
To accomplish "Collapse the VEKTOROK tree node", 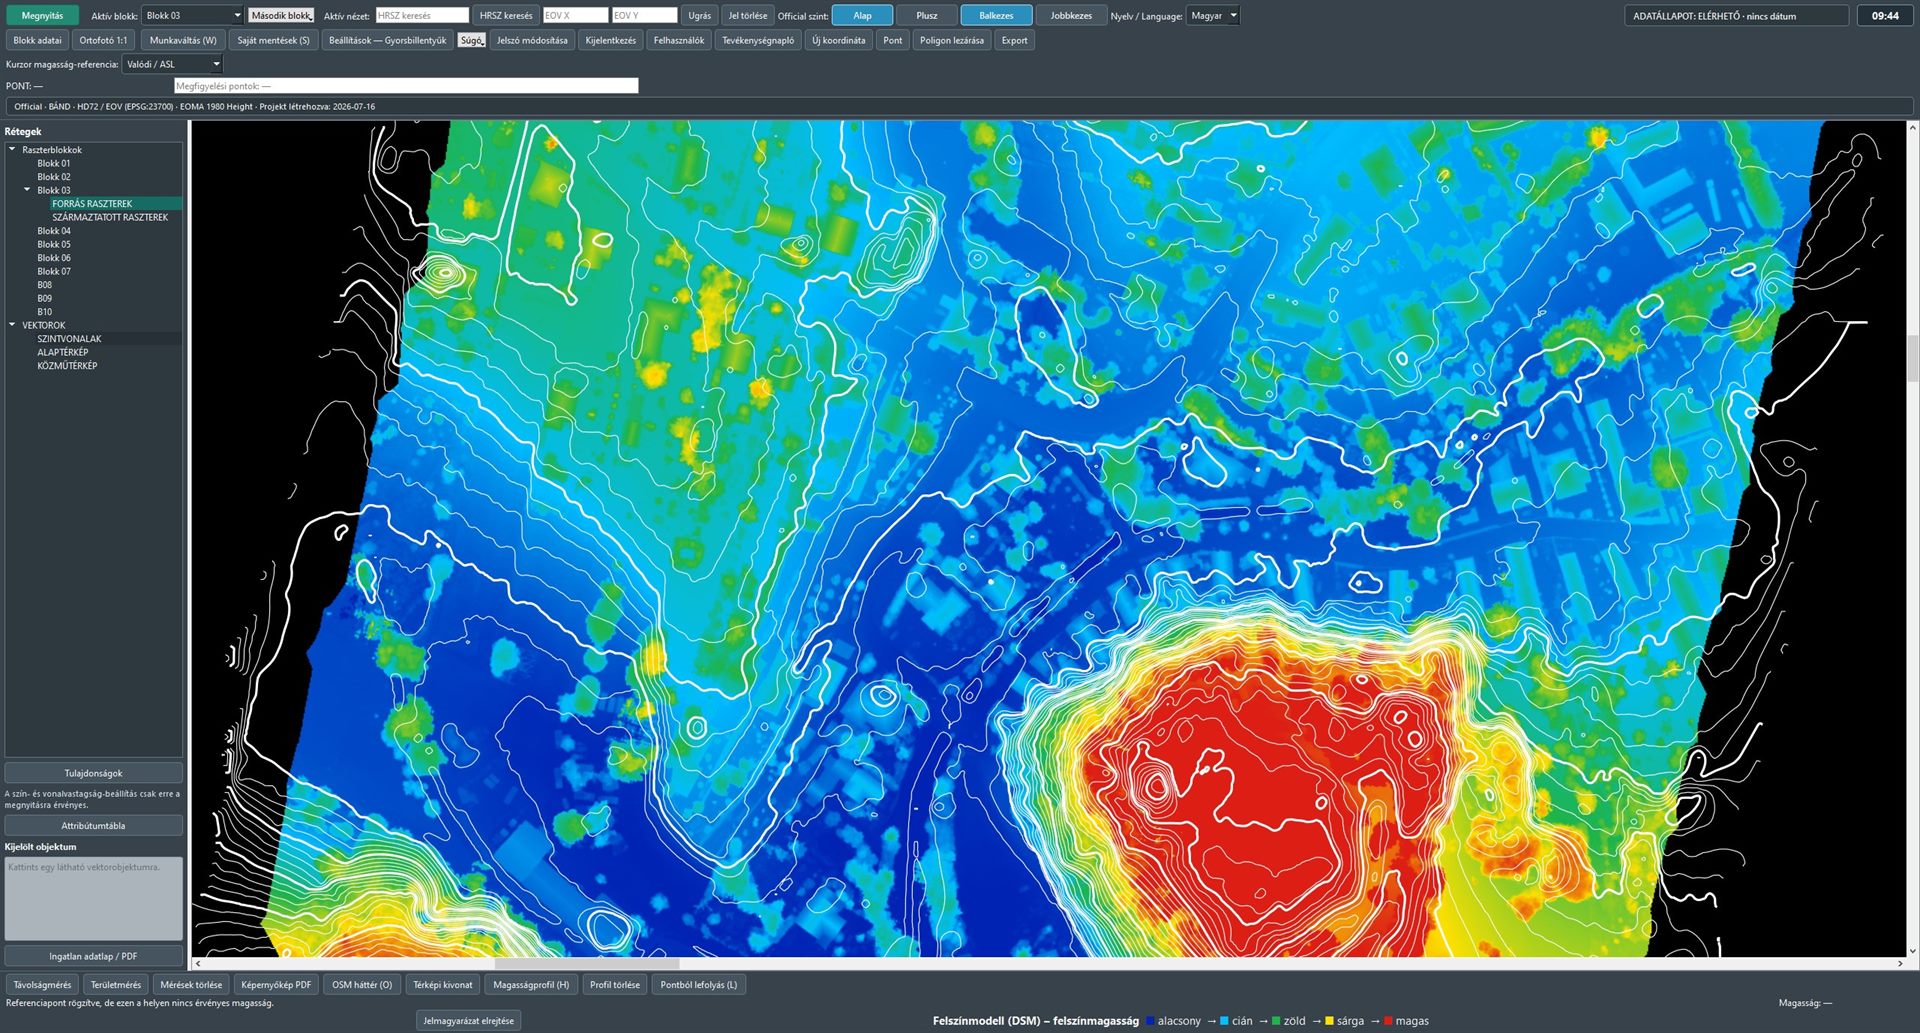I will point(13,325).
